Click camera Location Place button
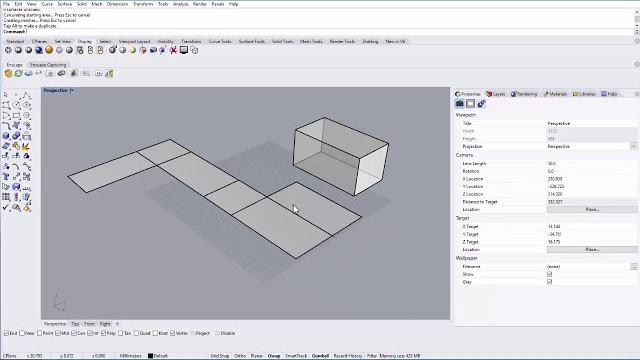The height and width of the screenshot is (360, 640). pos(592,209)
